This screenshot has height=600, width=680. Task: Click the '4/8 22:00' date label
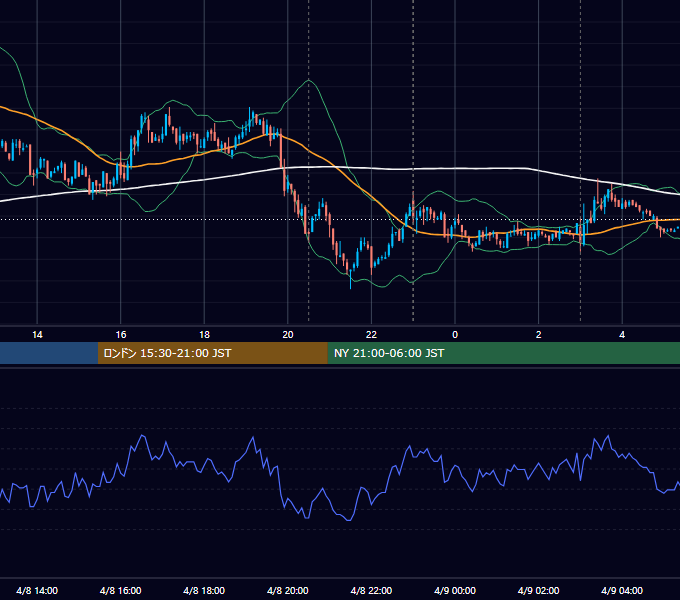371,590
